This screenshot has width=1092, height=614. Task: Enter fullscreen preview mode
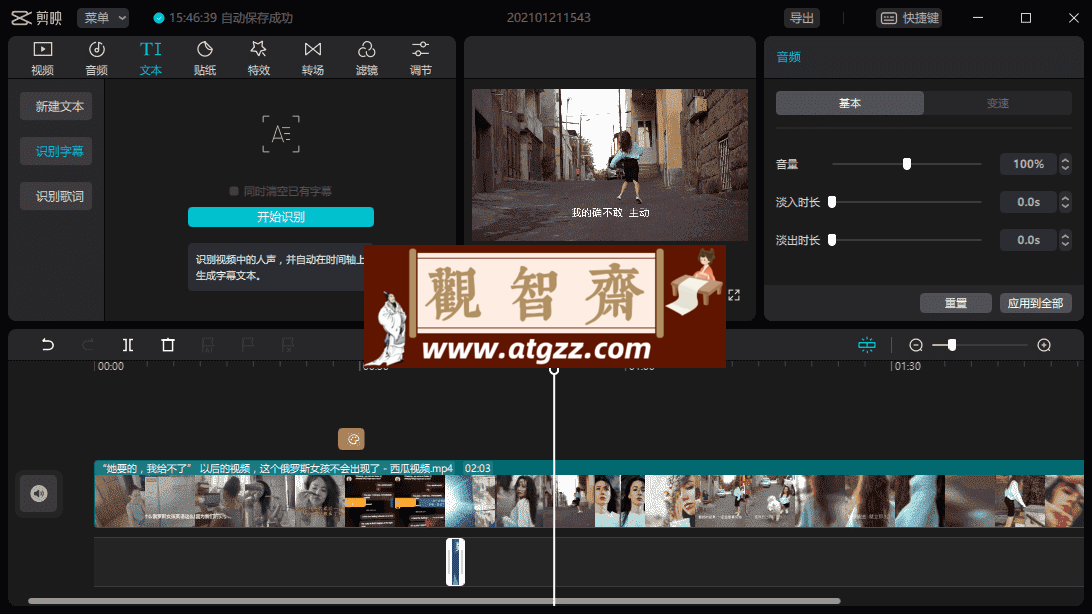click(x=734, y=295)
